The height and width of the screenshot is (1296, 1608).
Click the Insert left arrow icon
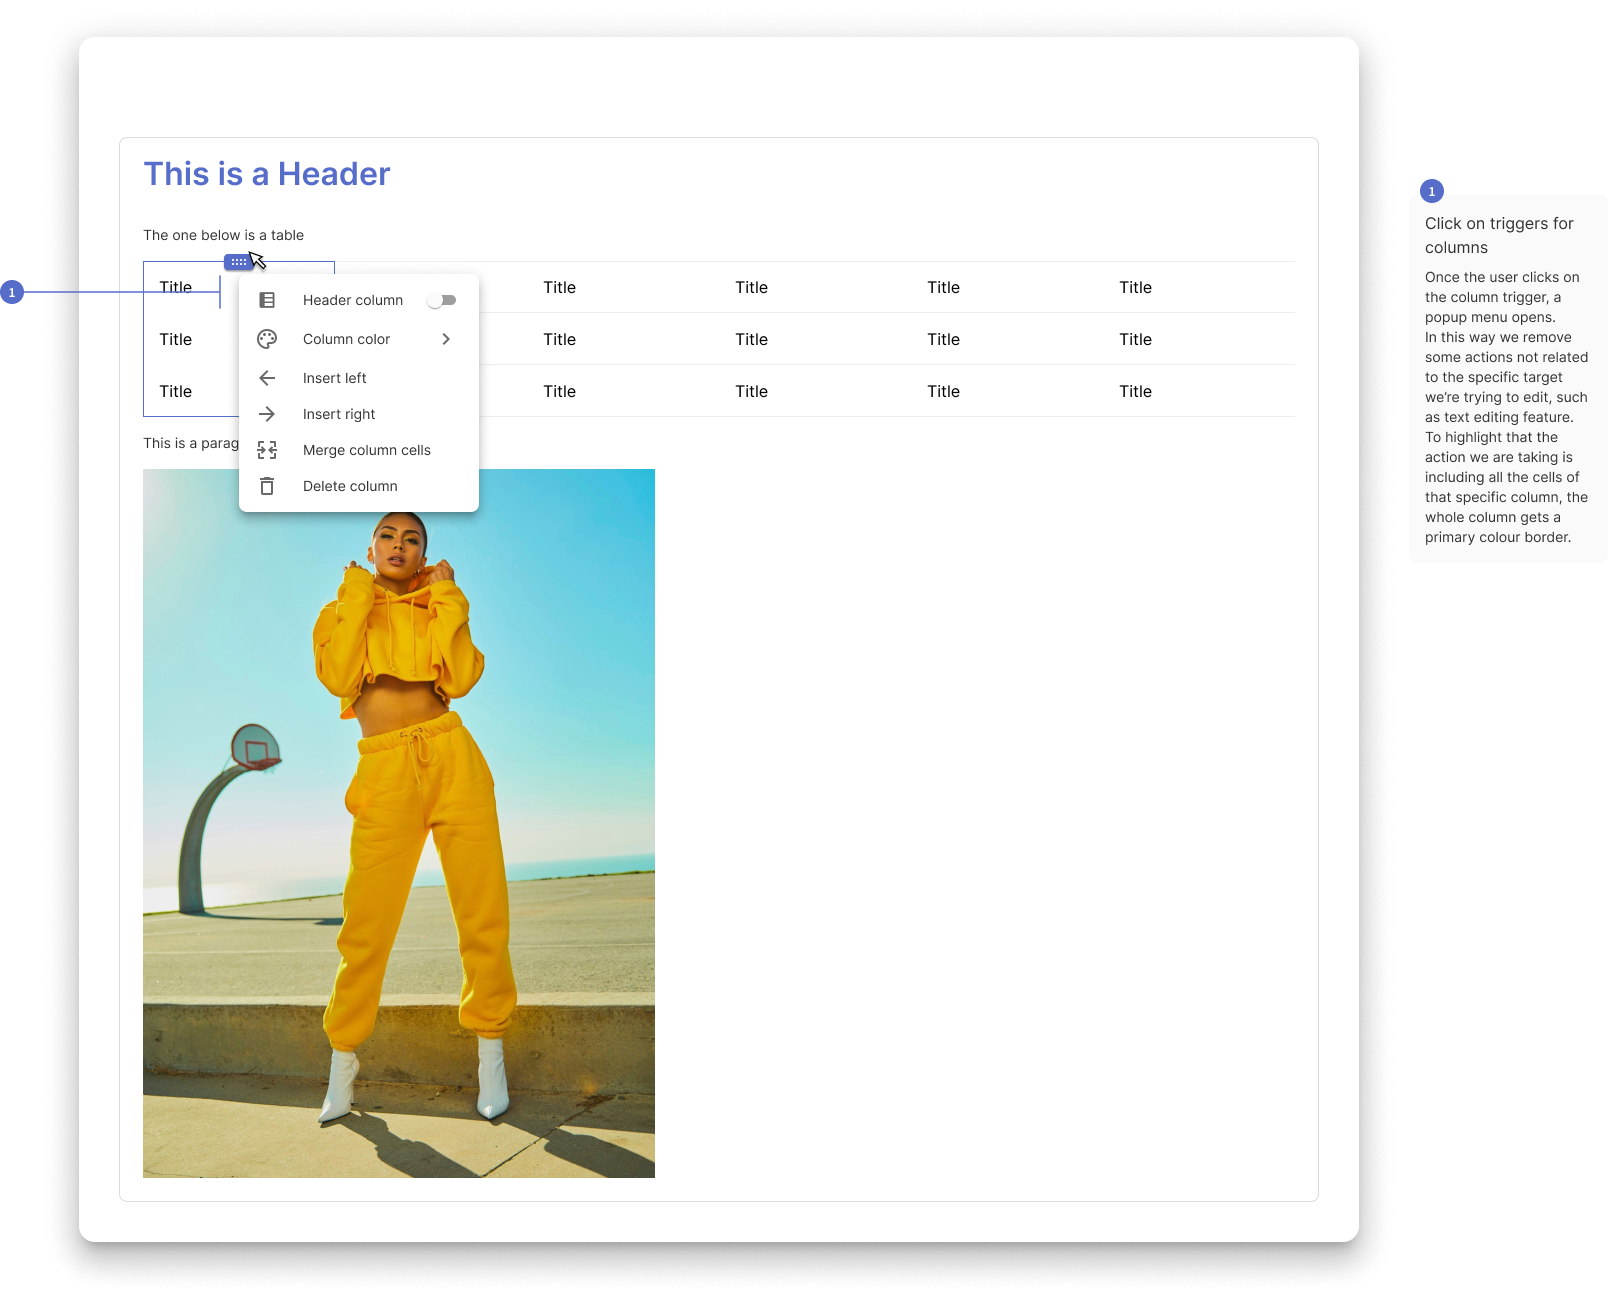pyautogui.click(x=267, y=378)
